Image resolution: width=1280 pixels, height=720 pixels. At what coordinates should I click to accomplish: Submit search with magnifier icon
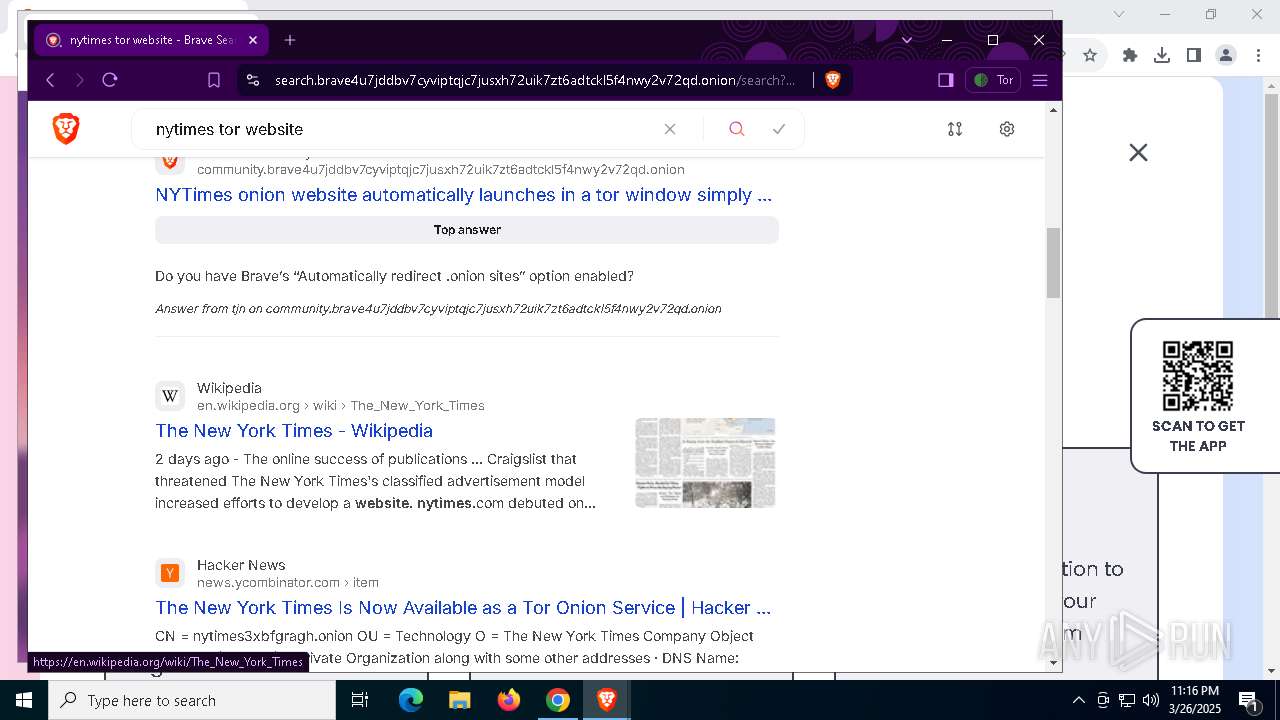(737, 129)
